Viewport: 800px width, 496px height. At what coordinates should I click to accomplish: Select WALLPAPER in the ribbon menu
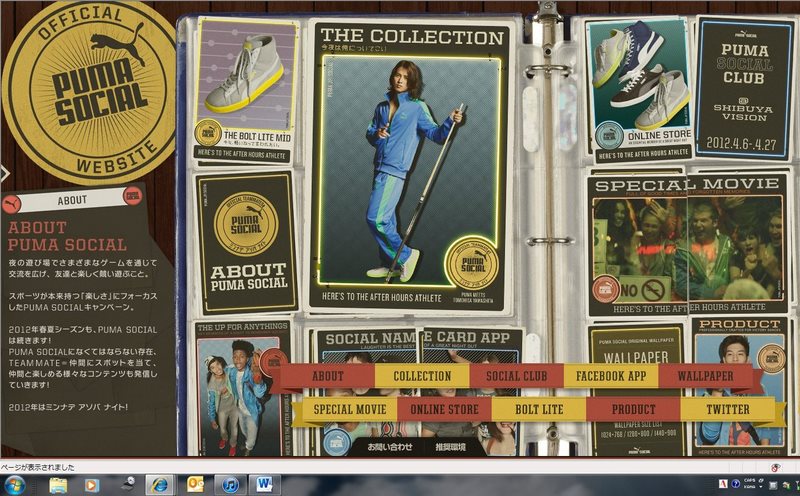[x=706, y=376]
